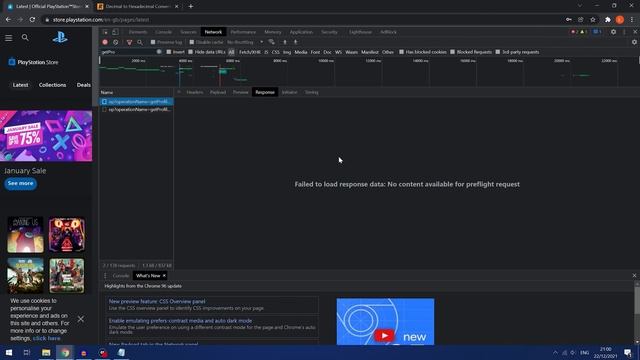Click the export HAR download arrow
This screenshot has width=640, height=360.
click(x=296, y=42)
